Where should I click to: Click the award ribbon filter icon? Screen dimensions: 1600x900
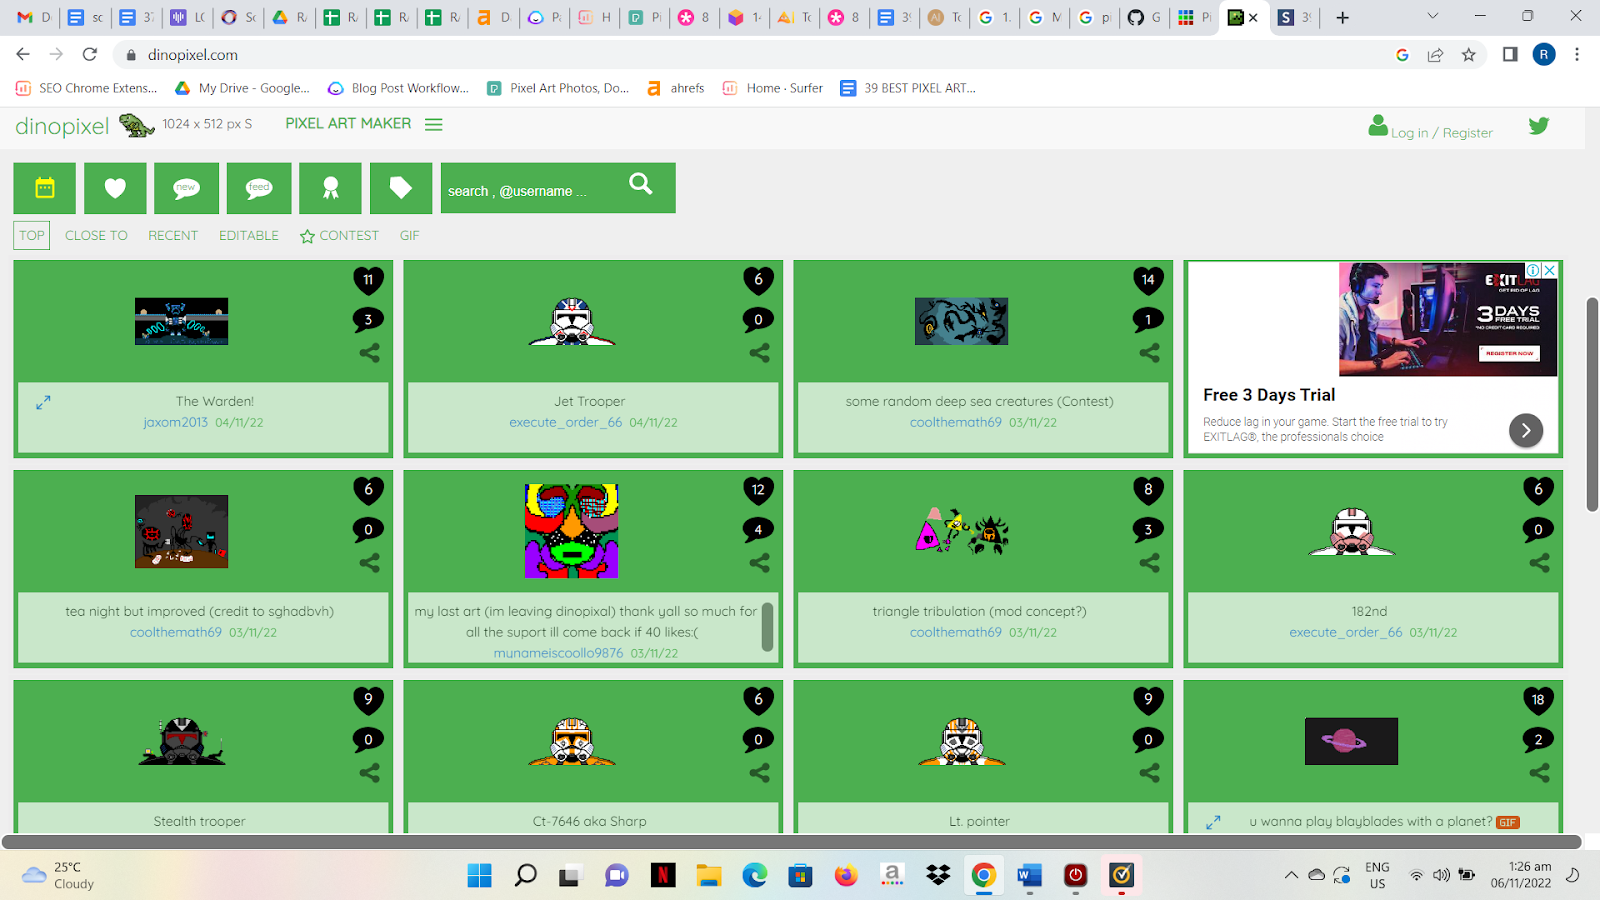[330, 188]
